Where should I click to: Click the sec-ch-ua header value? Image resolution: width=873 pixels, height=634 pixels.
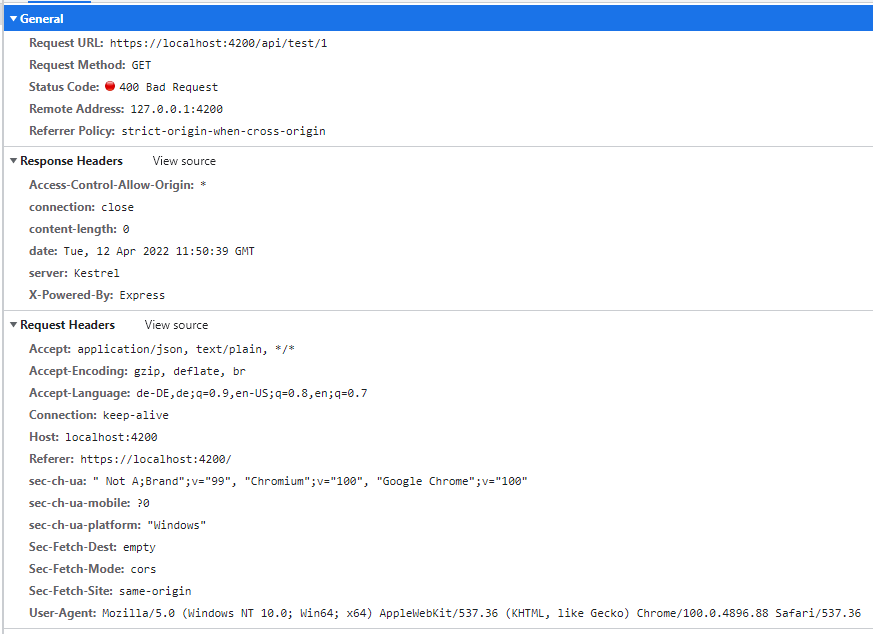click(310, 481)
